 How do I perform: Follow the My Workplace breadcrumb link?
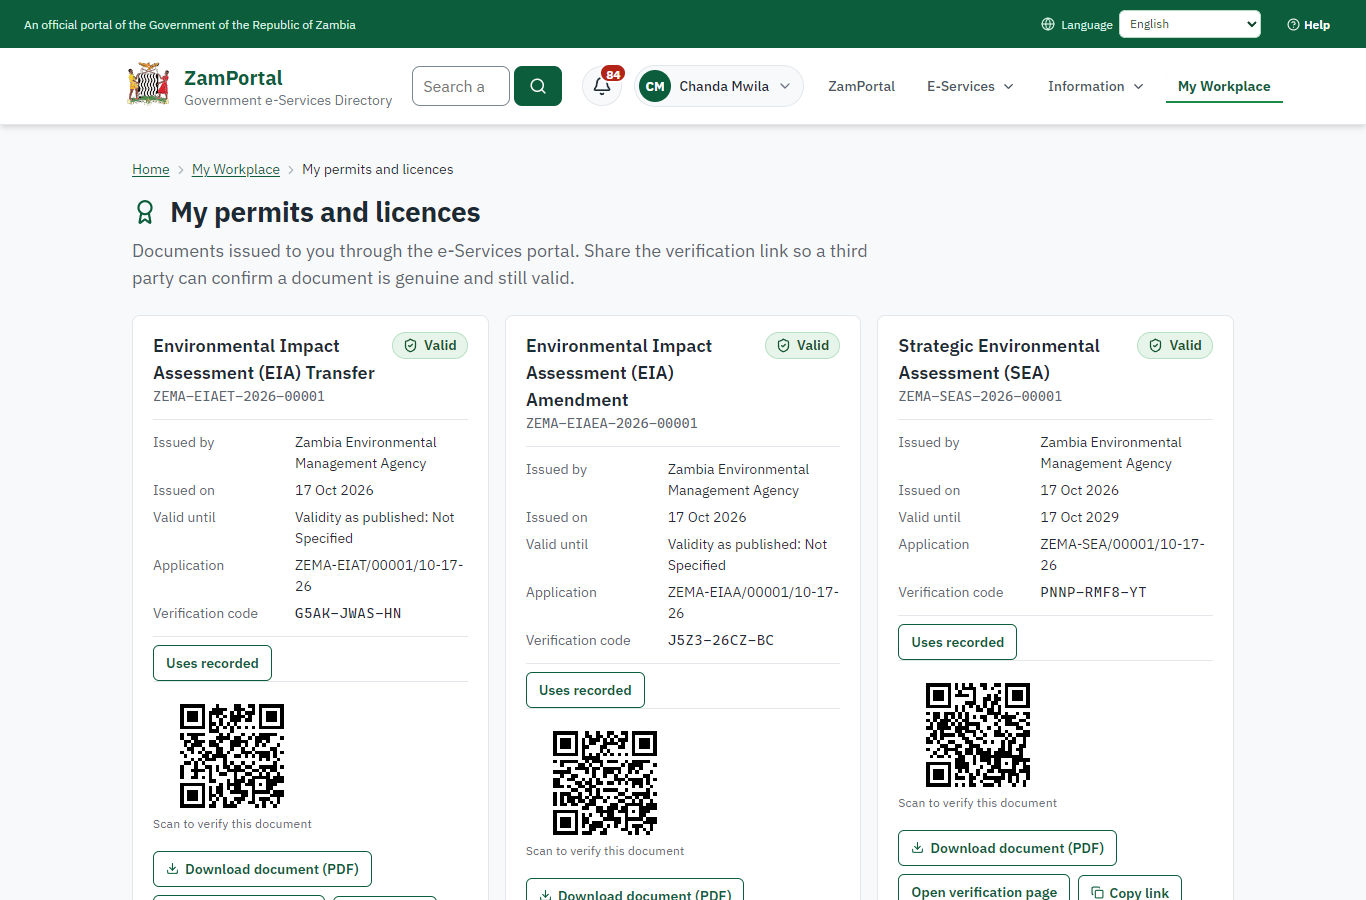coord(236,169)
